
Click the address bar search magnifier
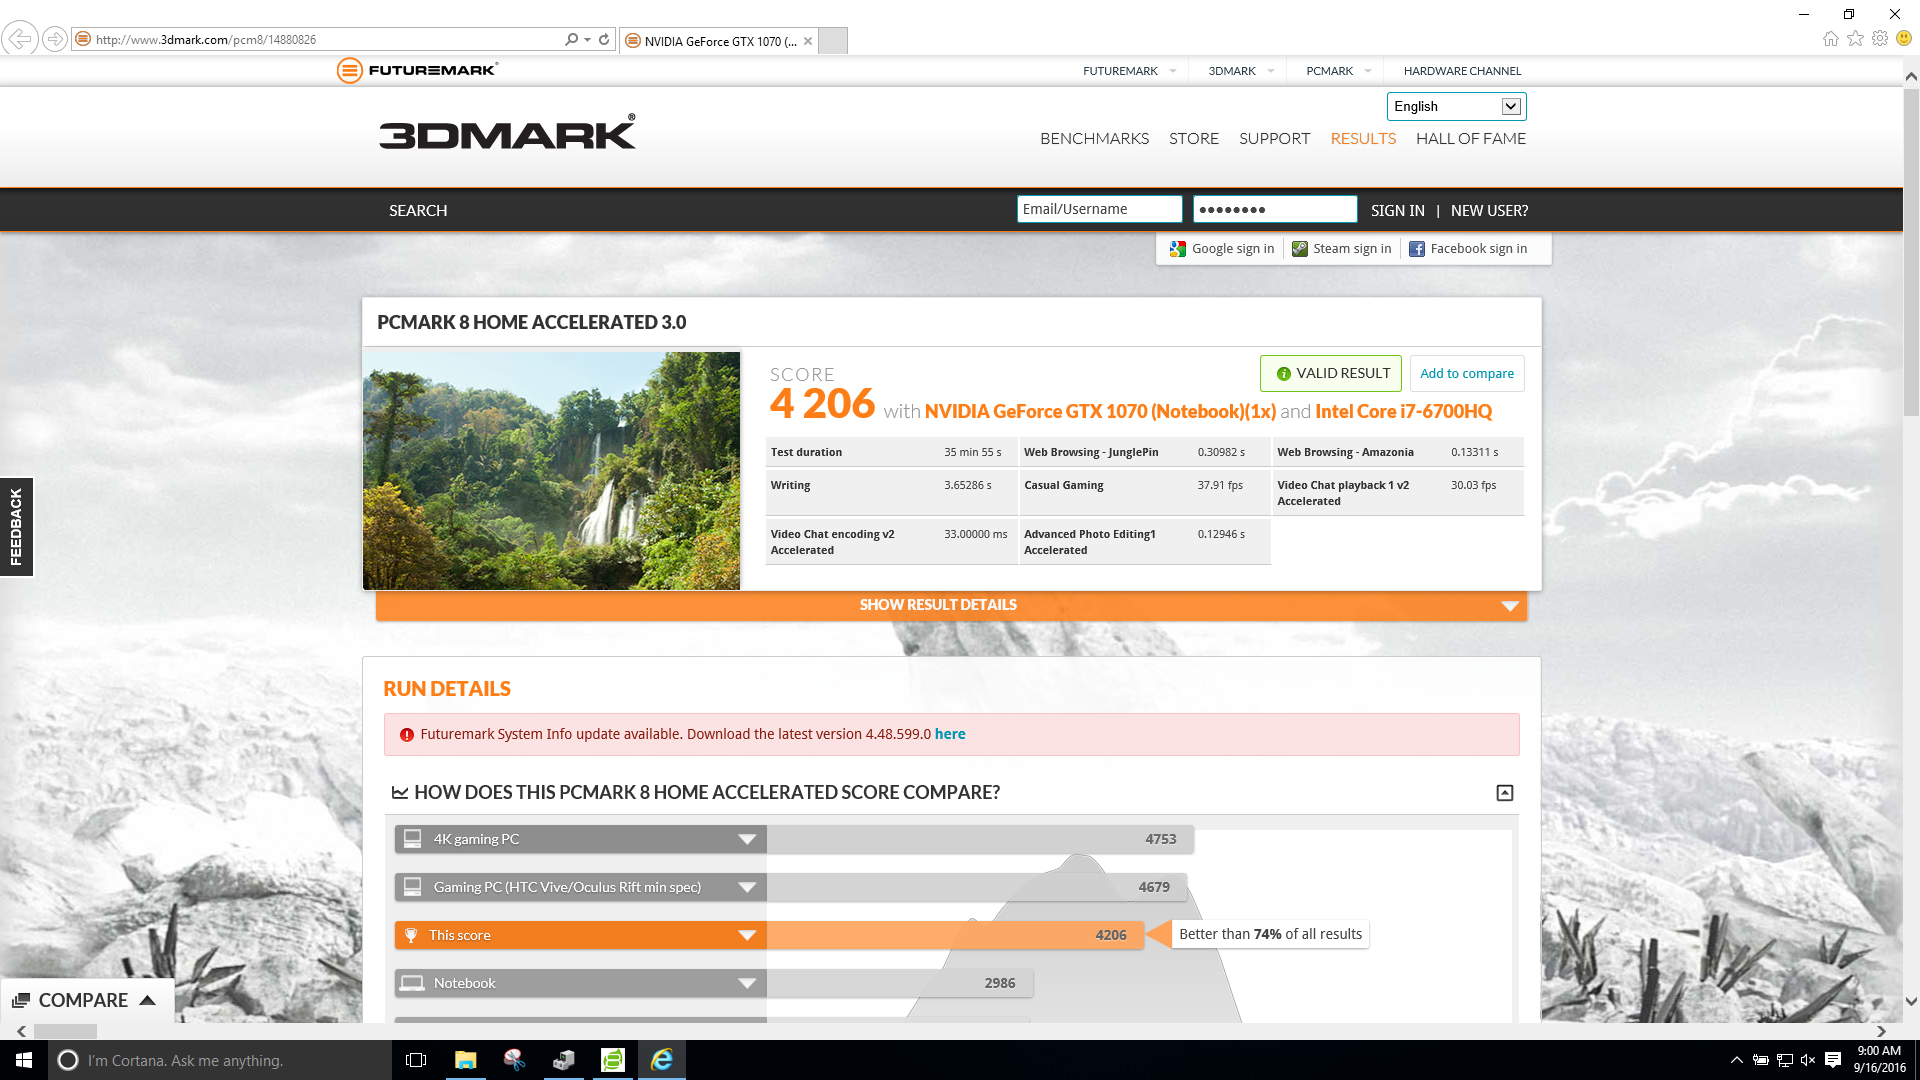571,39
